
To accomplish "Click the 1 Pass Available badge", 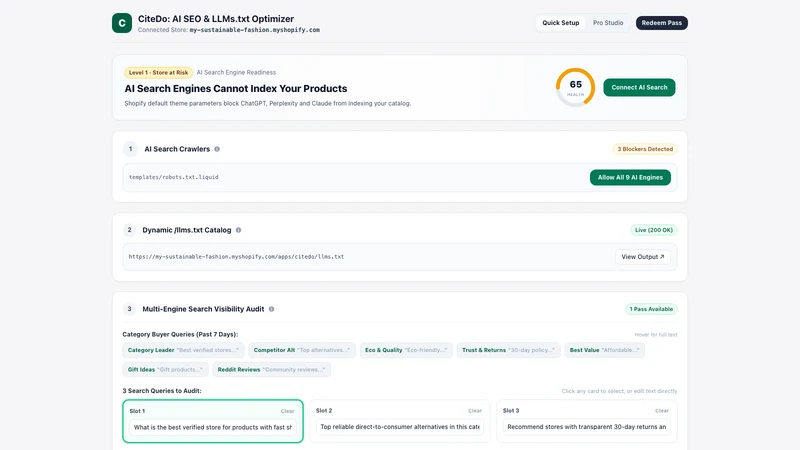I will click(651, 309).
